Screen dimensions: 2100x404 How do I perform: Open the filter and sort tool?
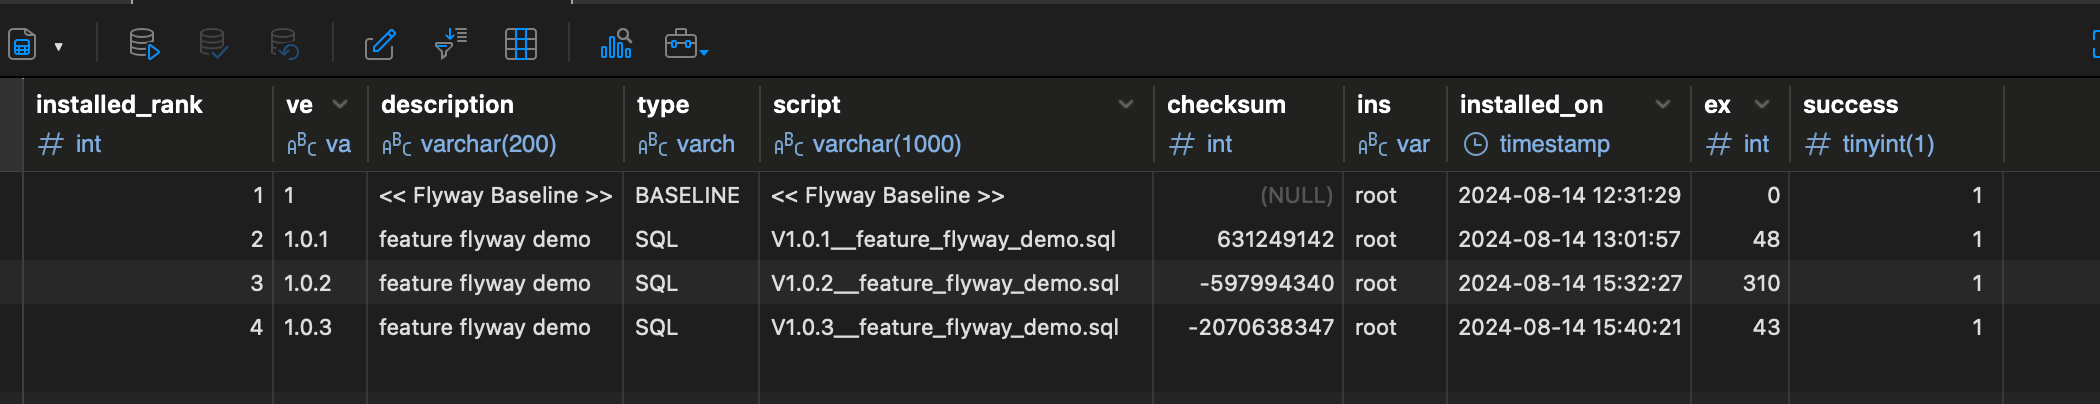point(451,44)
